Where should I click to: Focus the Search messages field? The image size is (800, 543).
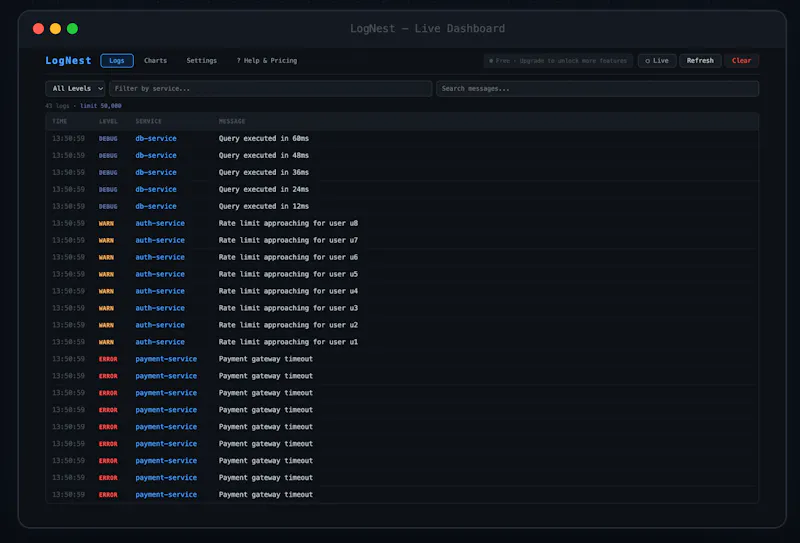point(597,88)
